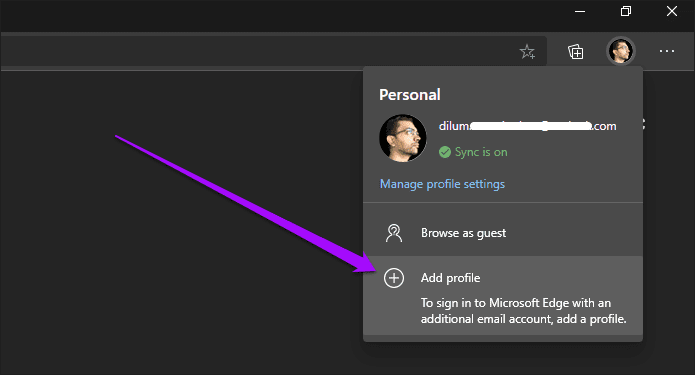Select Browse as guest
This screenshot has height=375, width=695.
pyautogui.click(x=503, y=233)
